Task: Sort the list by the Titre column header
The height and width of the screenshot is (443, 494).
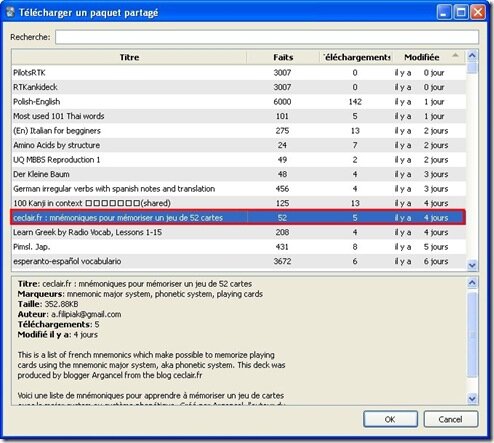Action: (x=129, y=57)
